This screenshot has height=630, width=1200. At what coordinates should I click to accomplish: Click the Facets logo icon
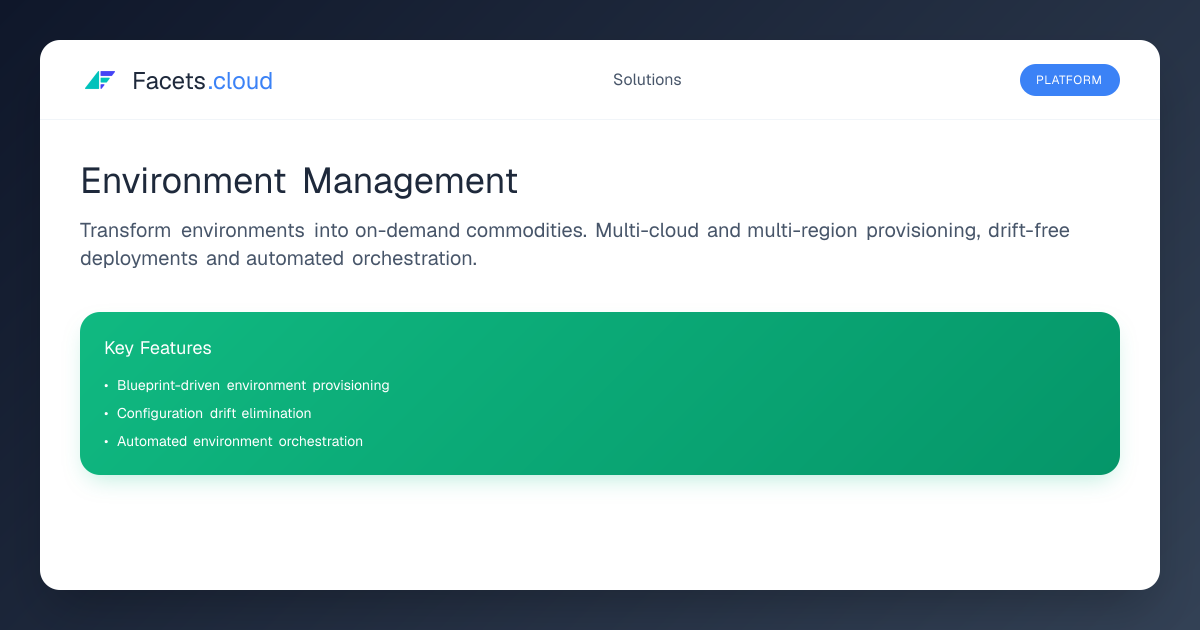[100, 80]
